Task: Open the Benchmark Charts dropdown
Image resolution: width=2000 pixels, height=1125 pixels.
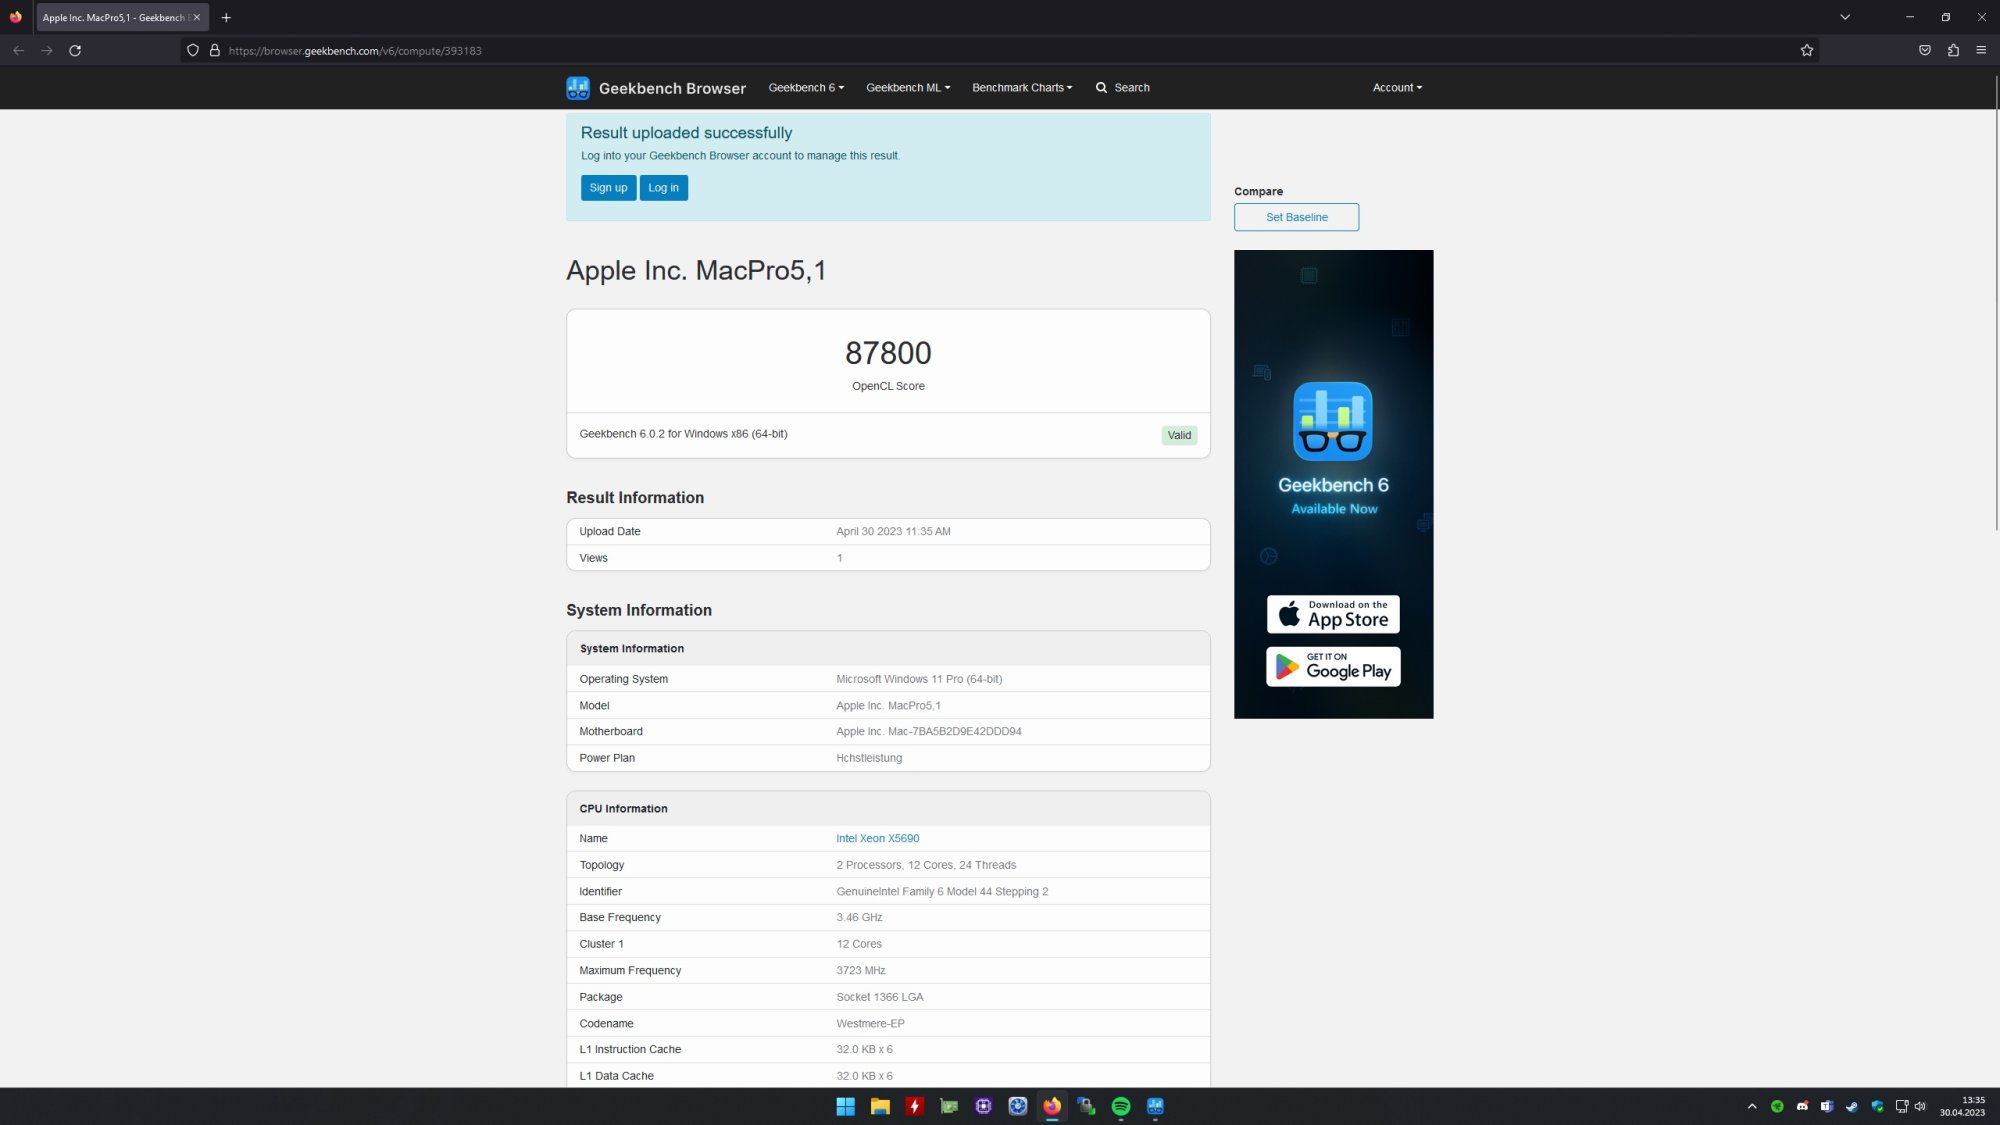Action: click(1021, 88)
